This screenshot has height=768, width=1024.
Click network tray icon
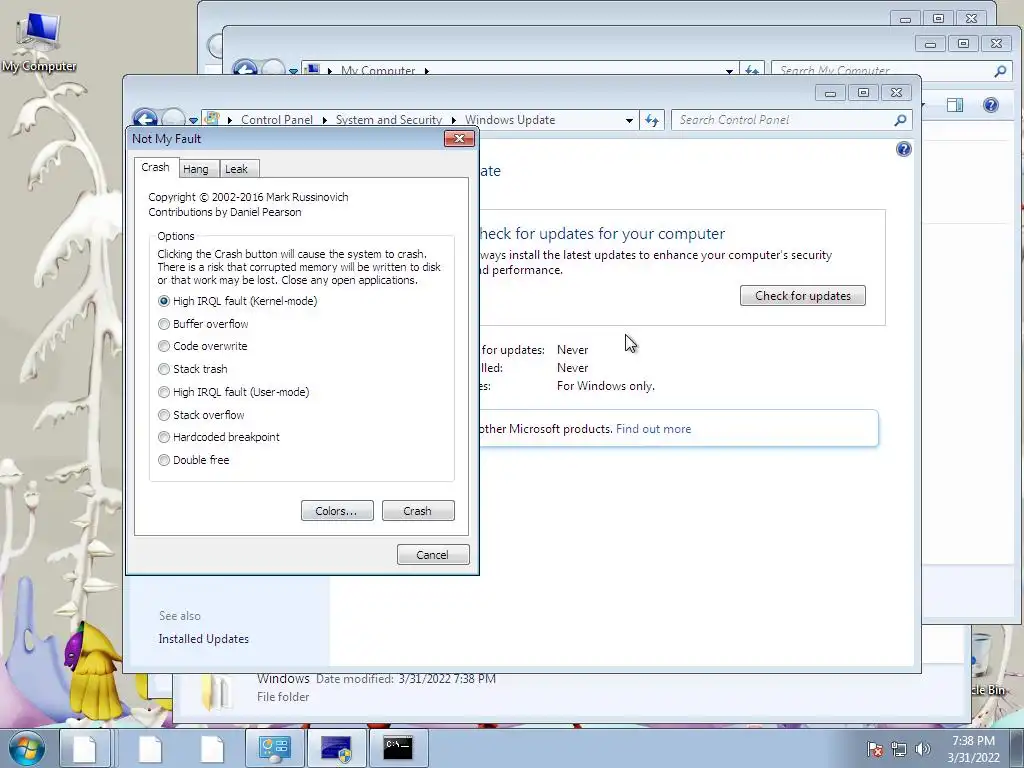click(899, 750)
